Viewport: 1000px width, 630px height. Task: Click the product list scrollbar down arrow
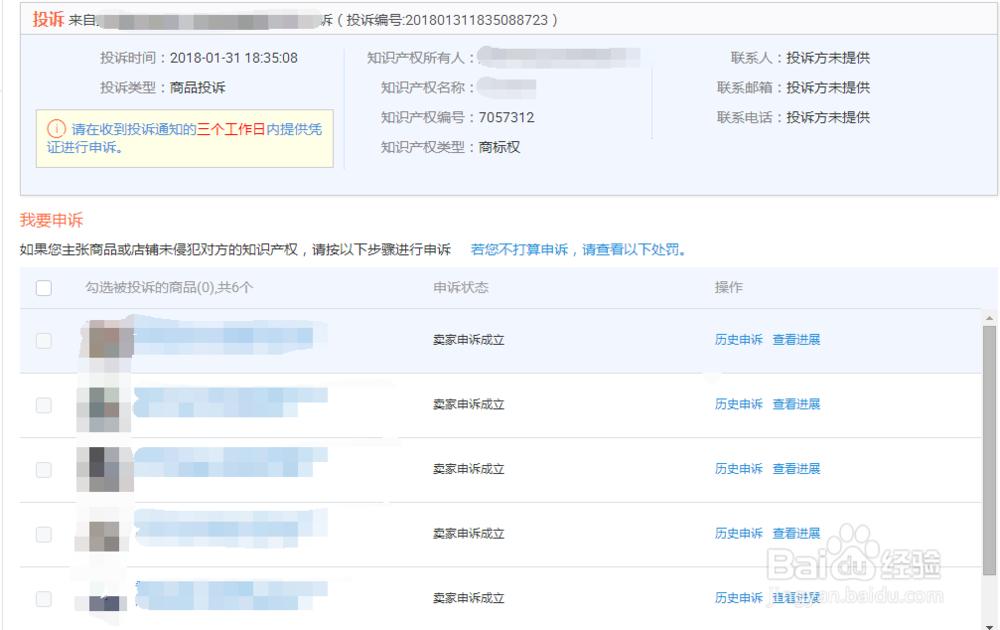989,626
